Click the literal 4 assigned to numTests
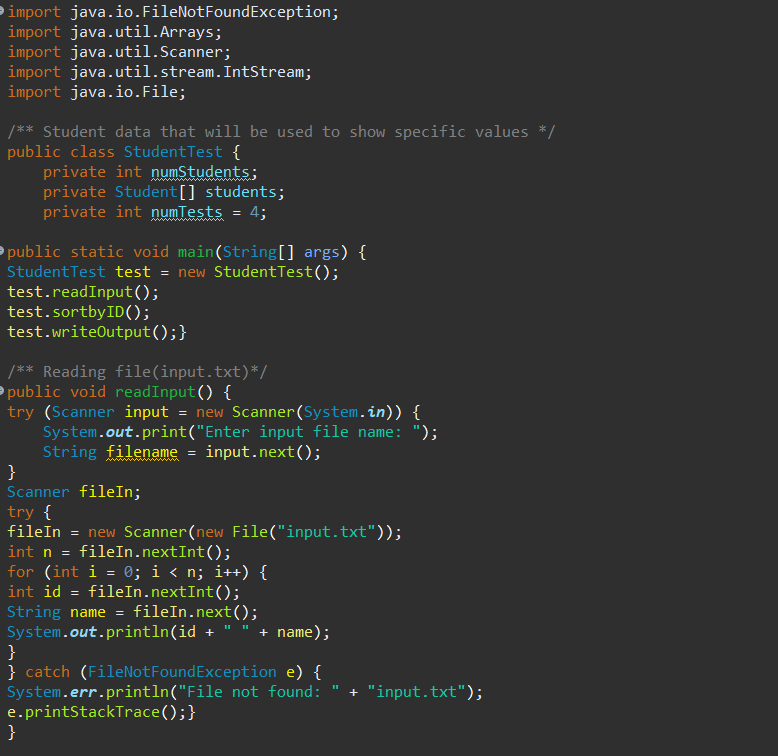The height and width of the screenshot is (756, 778). click(254, 212)
